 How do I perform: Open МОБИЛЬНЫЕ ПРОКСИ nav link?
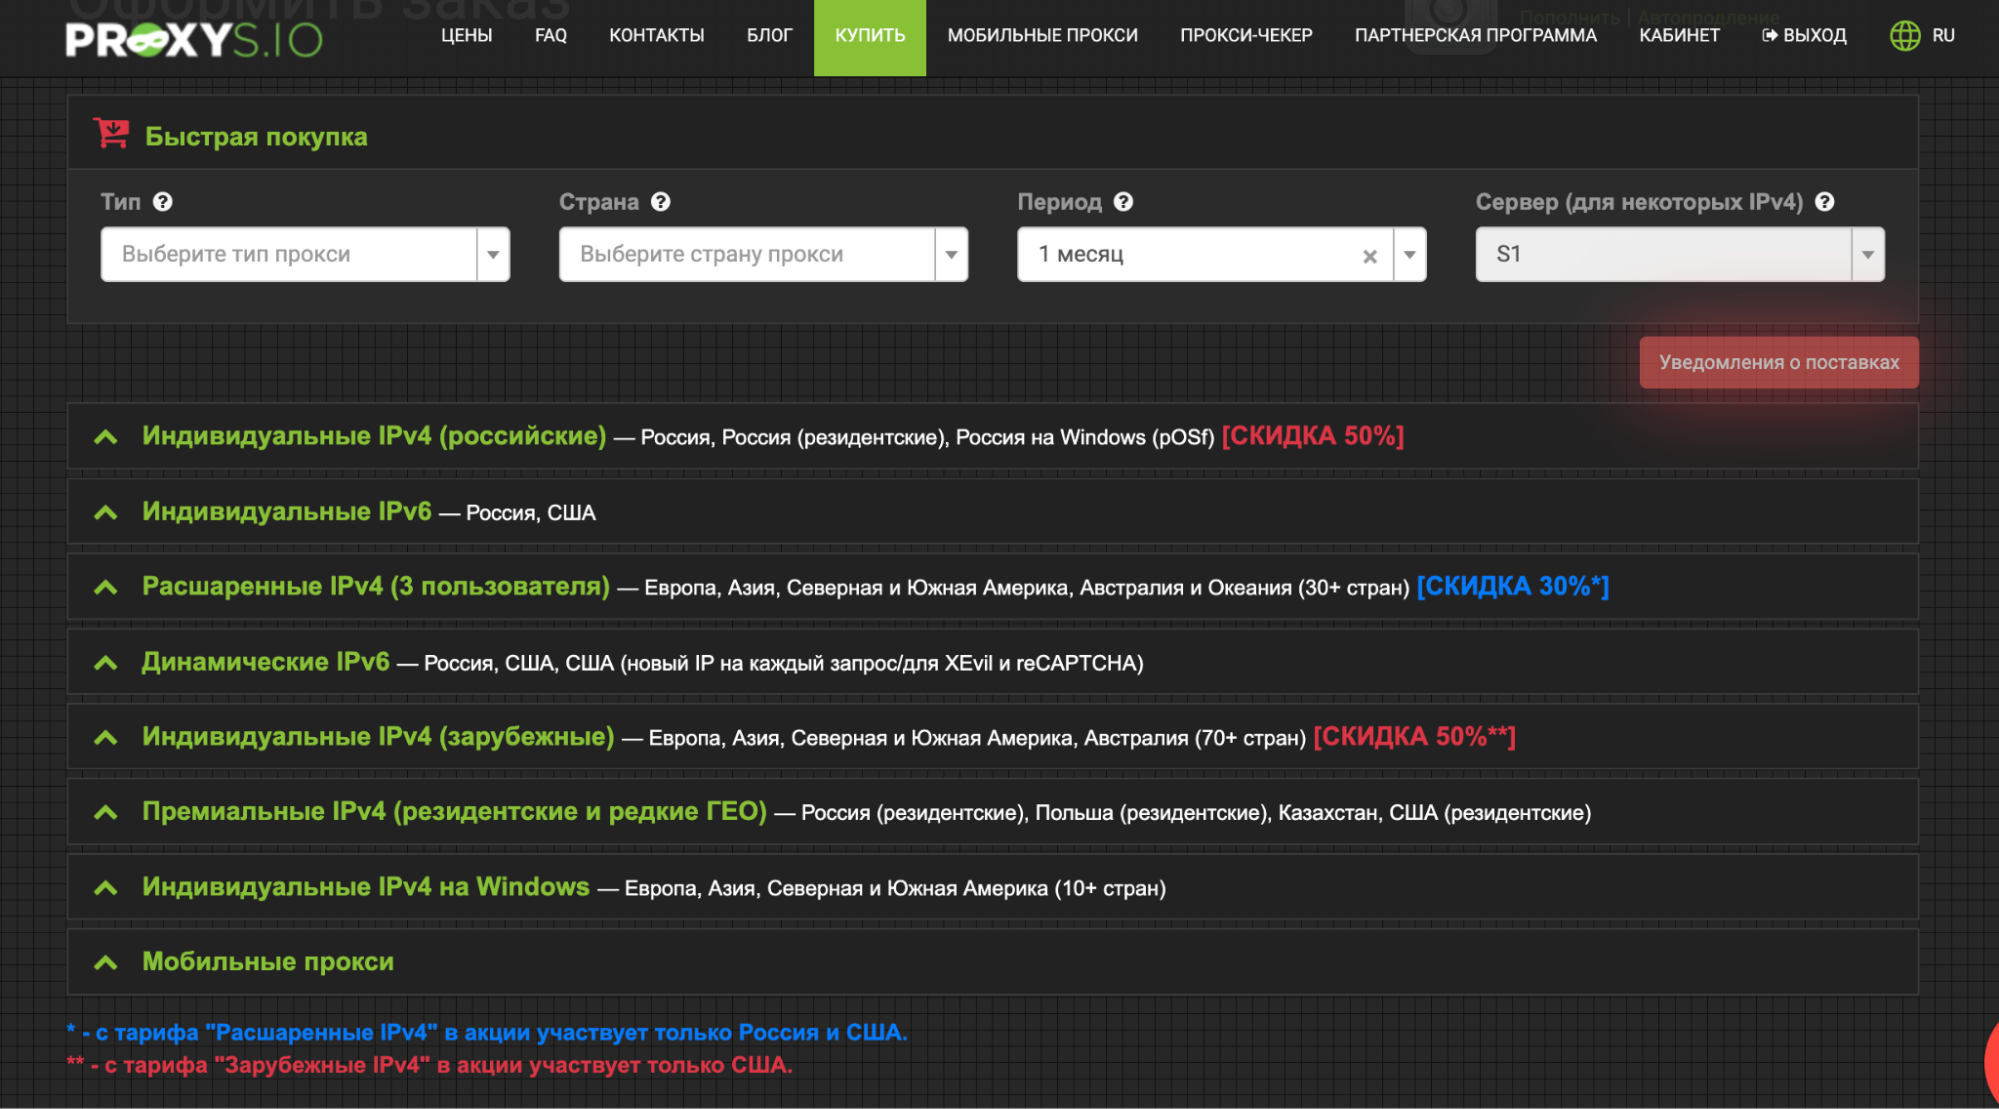click(x=1042, y=35)
